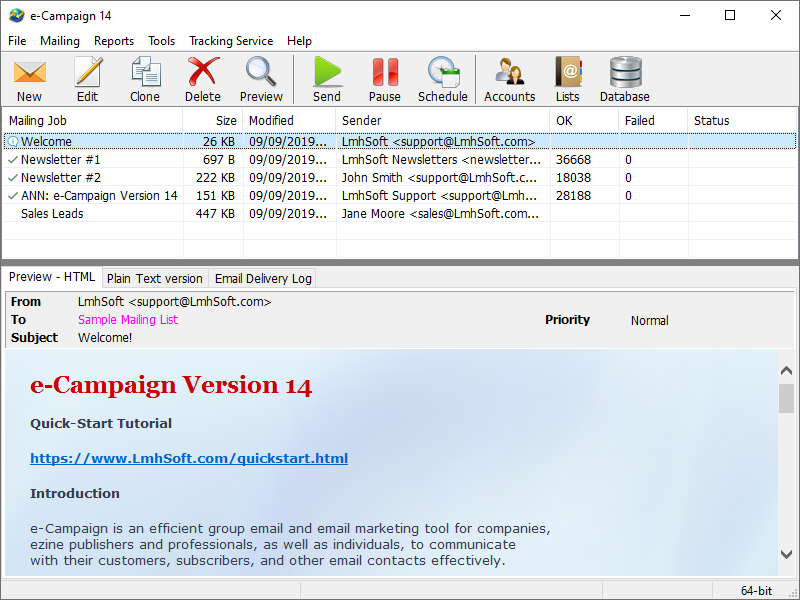Open the Lists address book icon
The width and height of the screenshot is (800, 600).
[x=567, y=80]
